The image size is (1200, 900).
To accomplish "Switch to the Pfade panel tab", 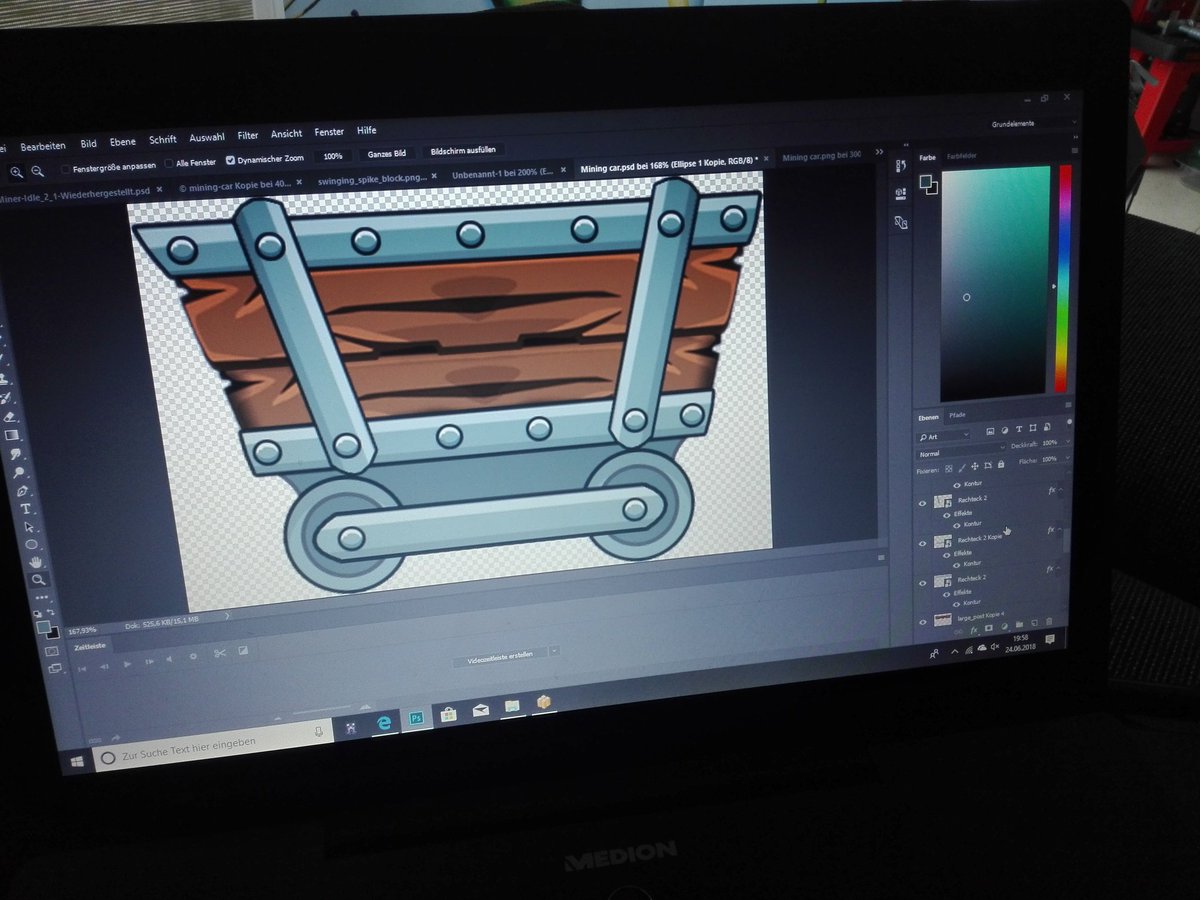I will [957, 415].
